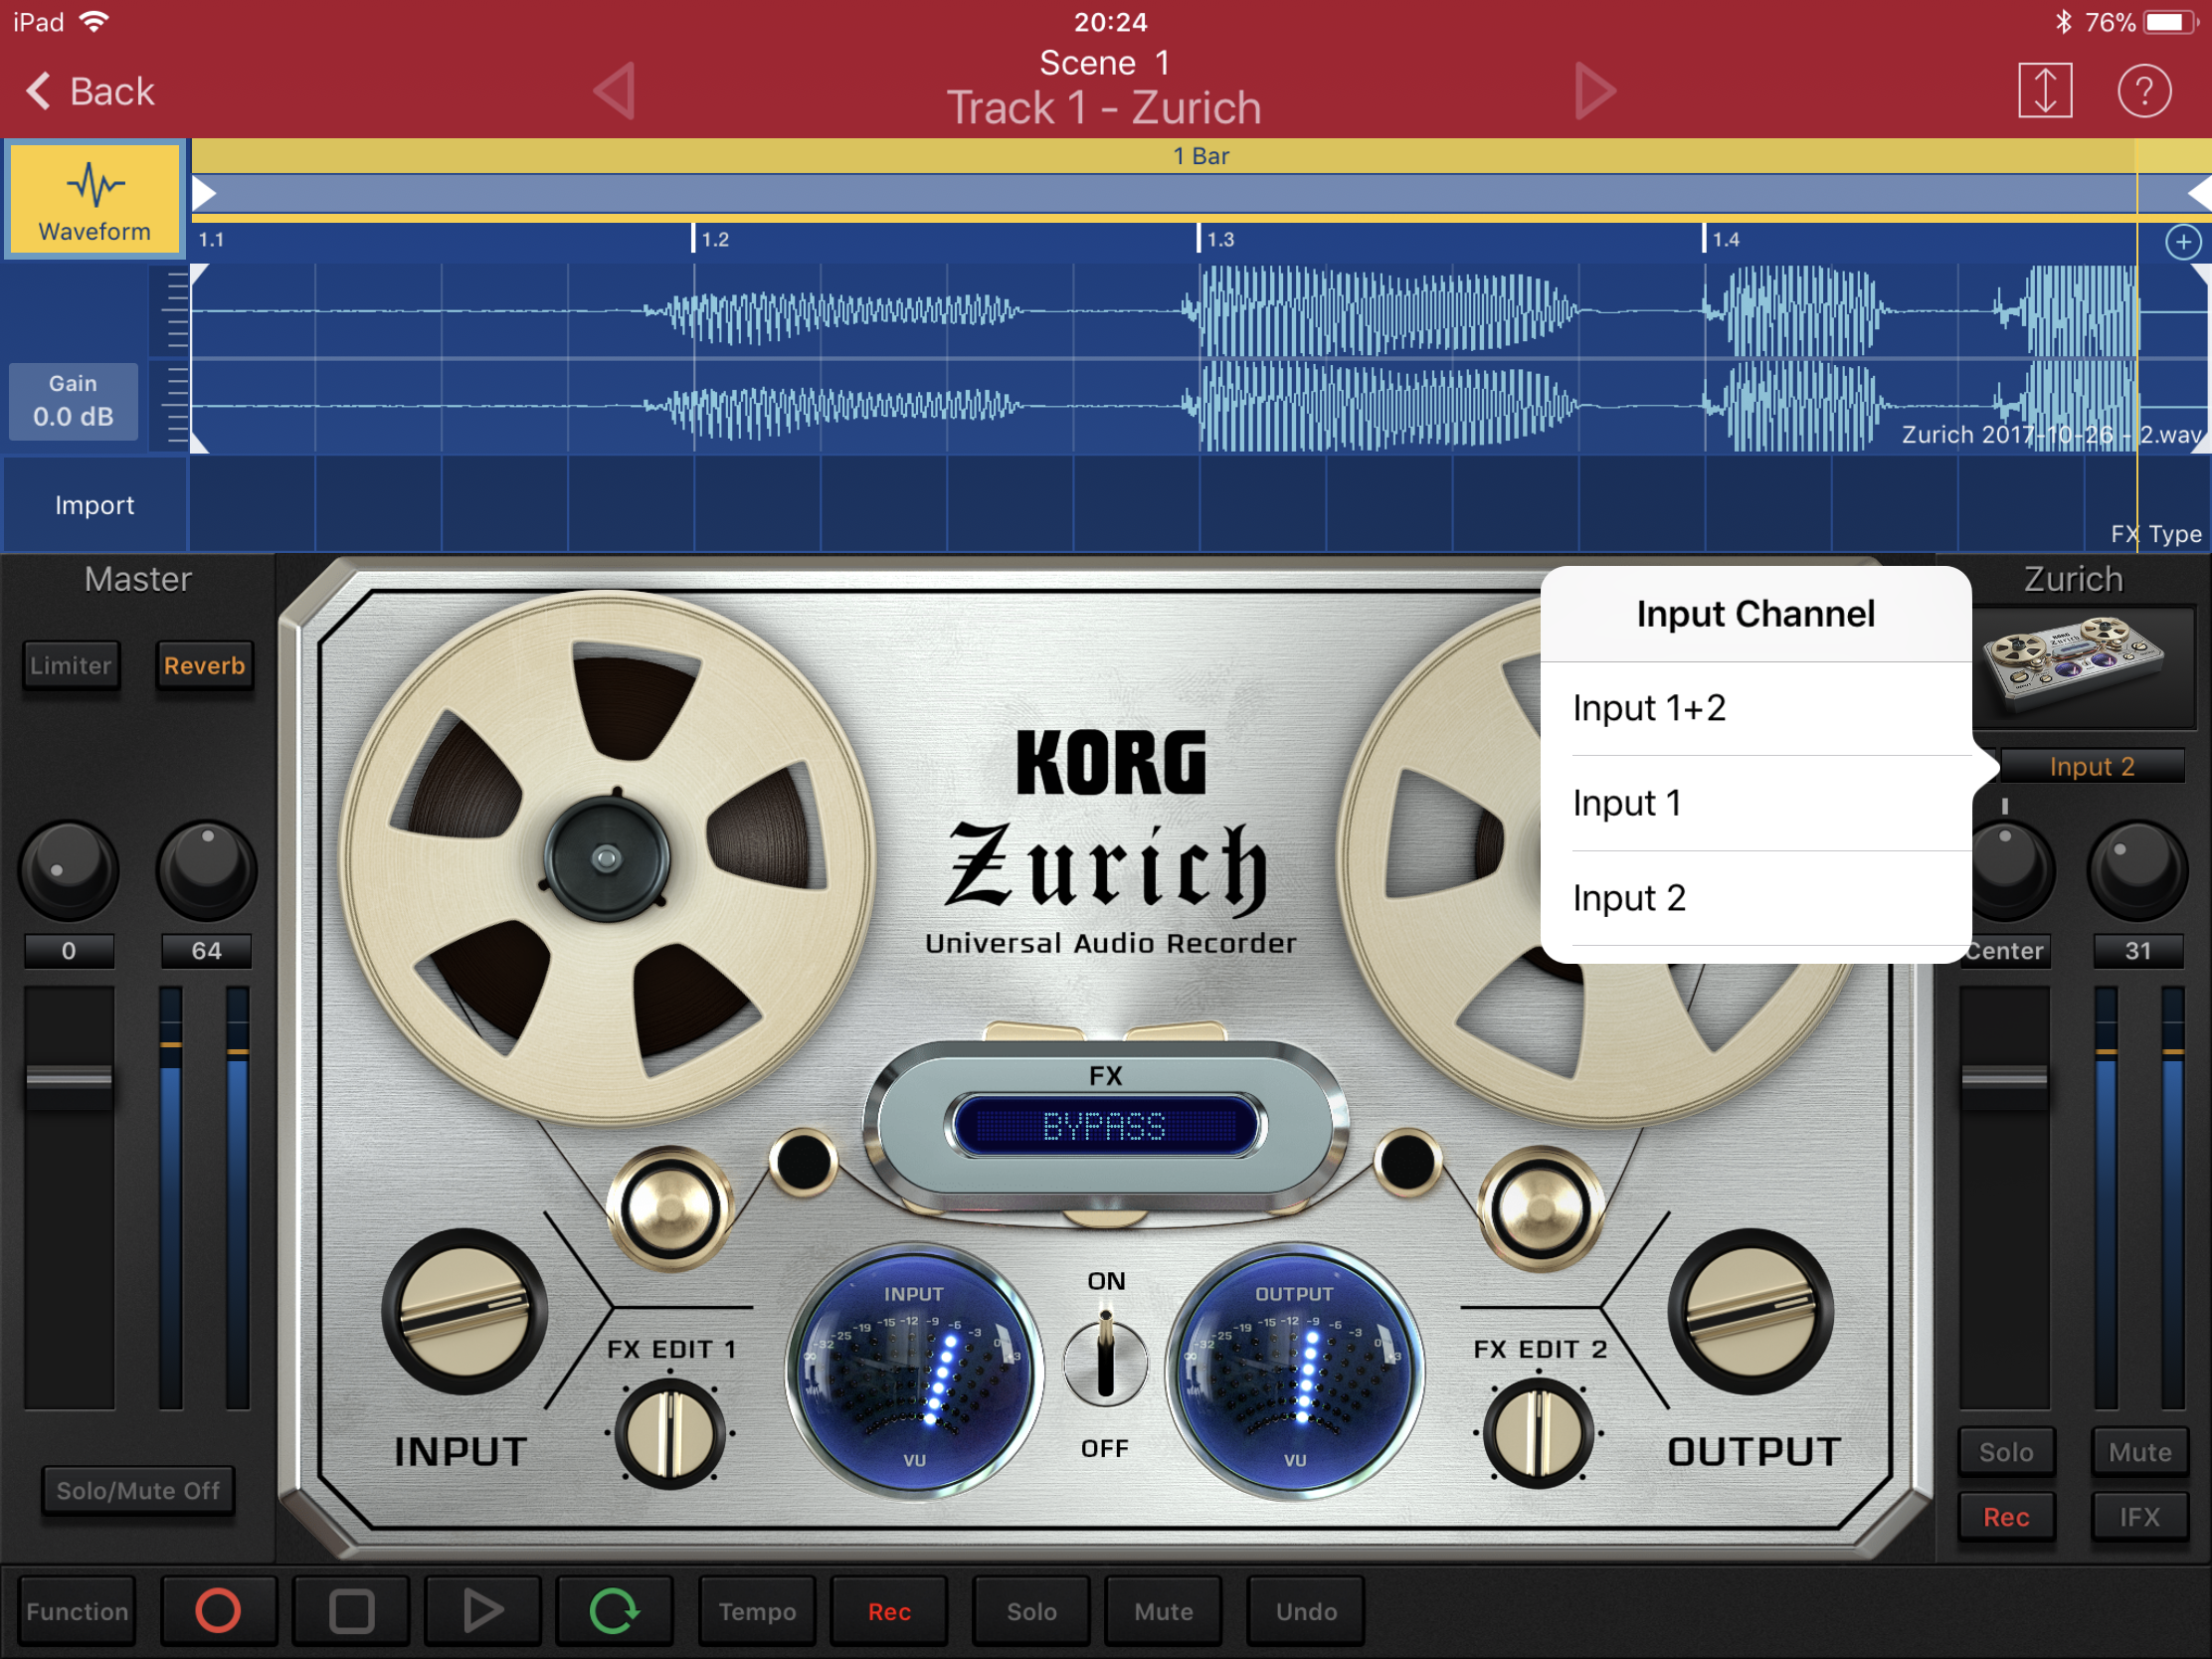Tap the vertical resize view icon
This screenshot has width=2212, height=1659.
[x=2044, y=91]
